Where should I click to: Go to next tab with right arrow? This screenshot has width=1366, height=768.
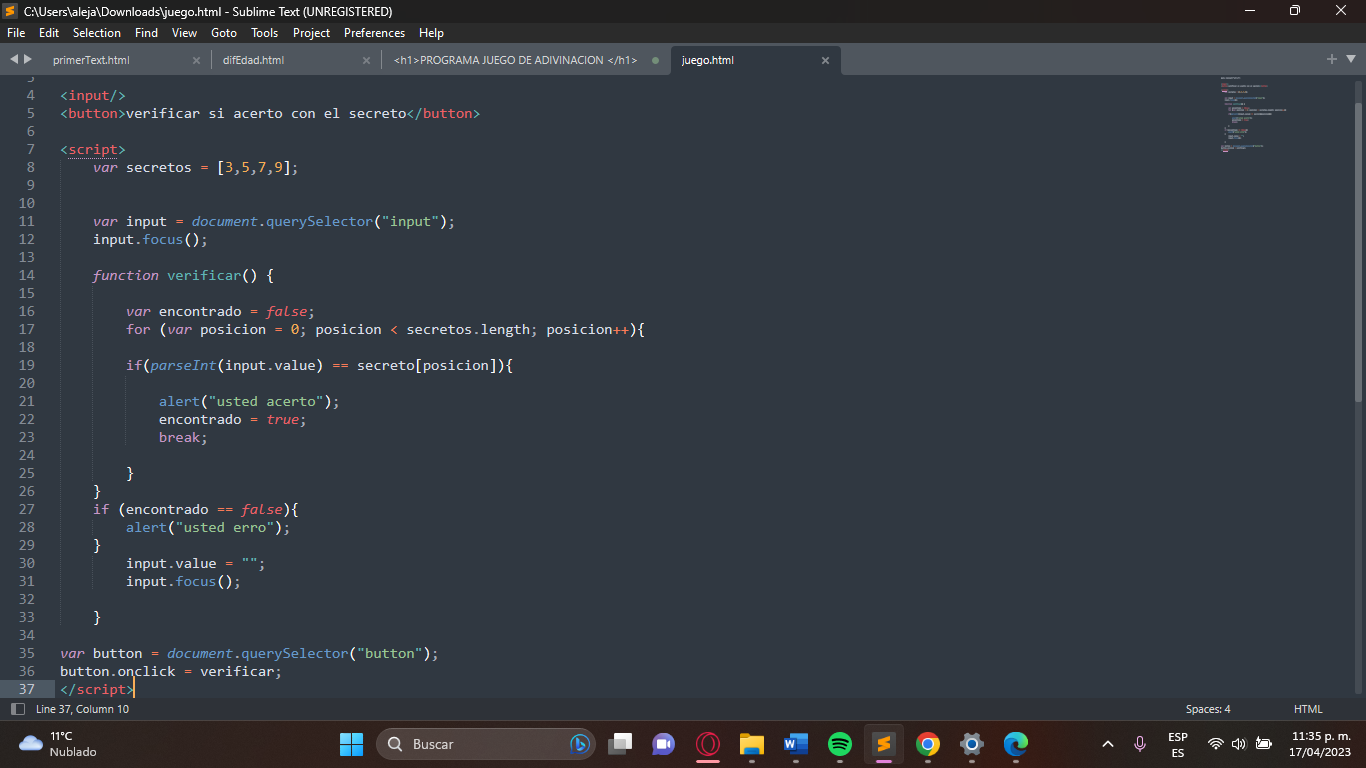click(27, 60)
